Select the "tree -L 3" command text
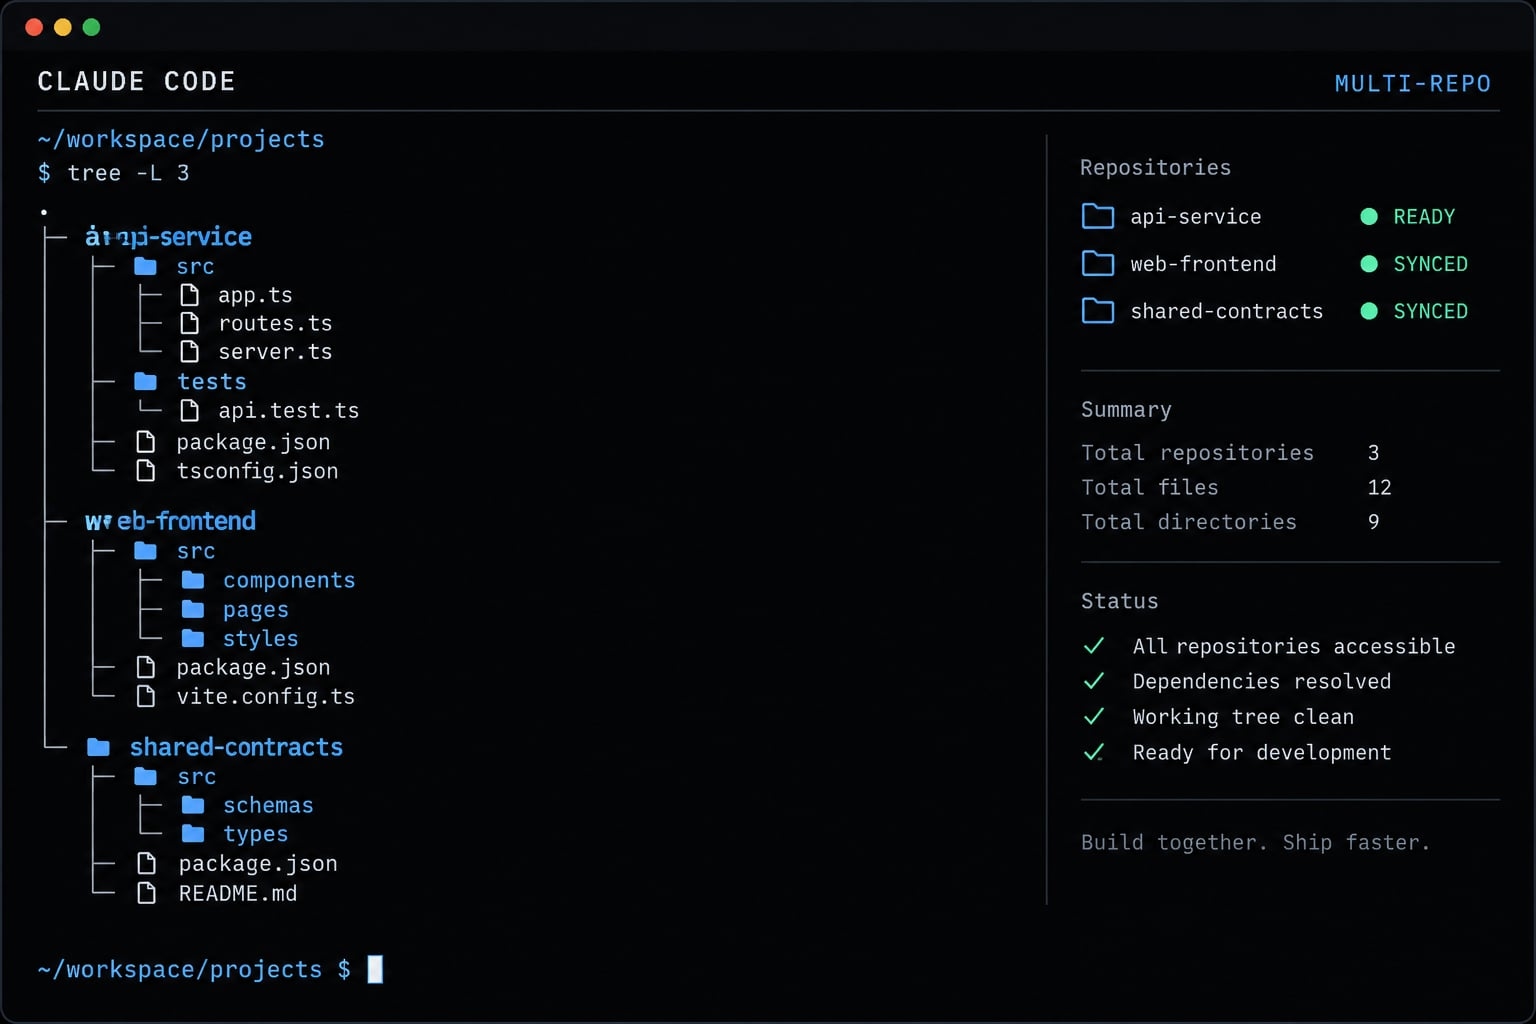Screen dimensions: 1536x1024 pyautogui.click(x=128, y=173)
